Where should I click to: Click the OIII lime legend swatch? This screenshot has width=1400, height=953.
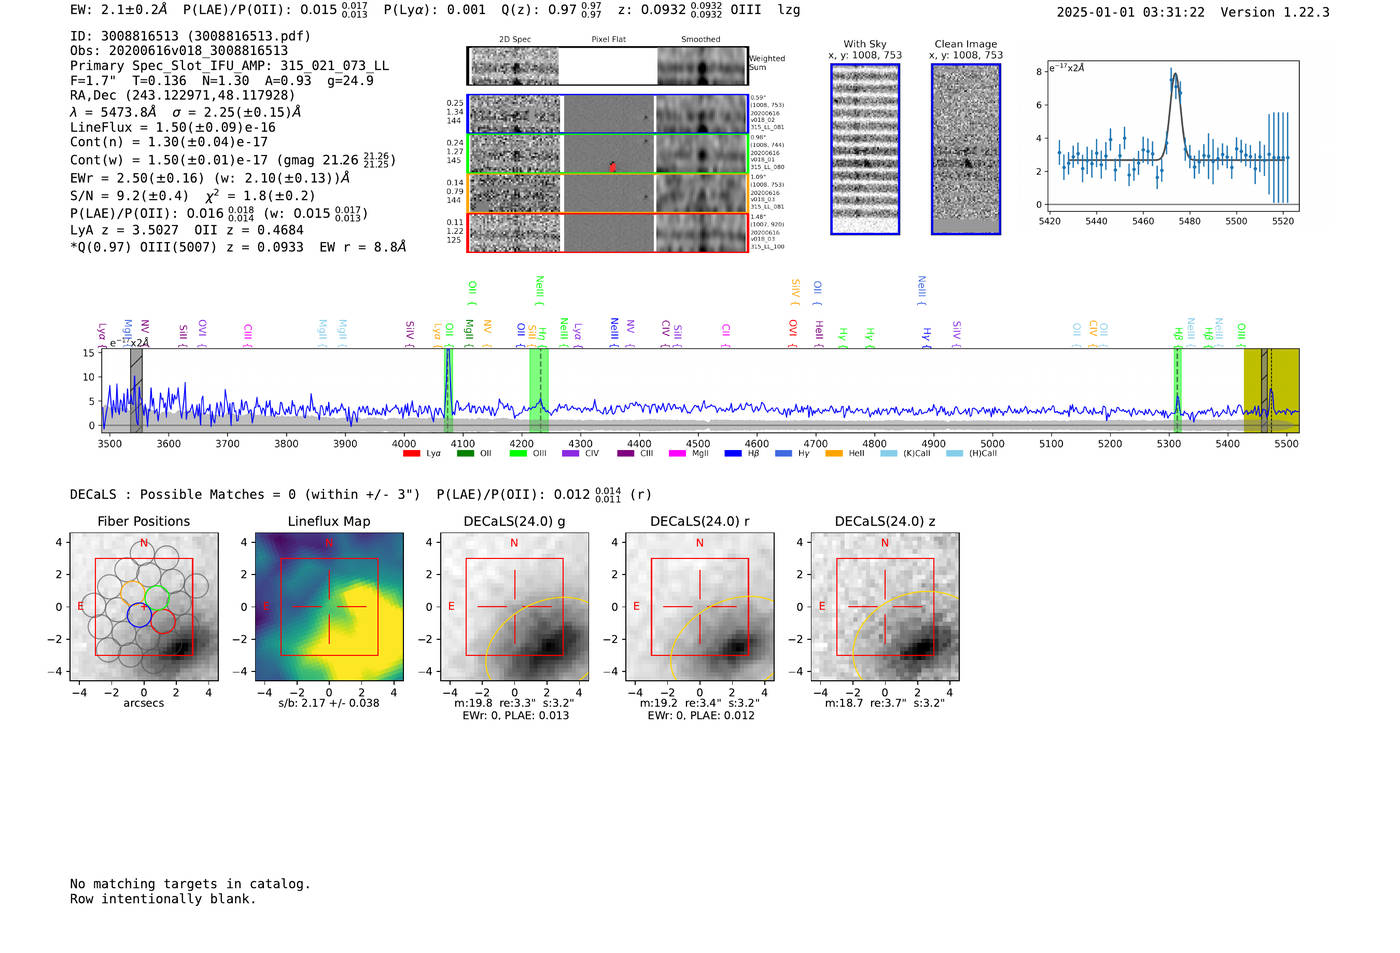518,454
